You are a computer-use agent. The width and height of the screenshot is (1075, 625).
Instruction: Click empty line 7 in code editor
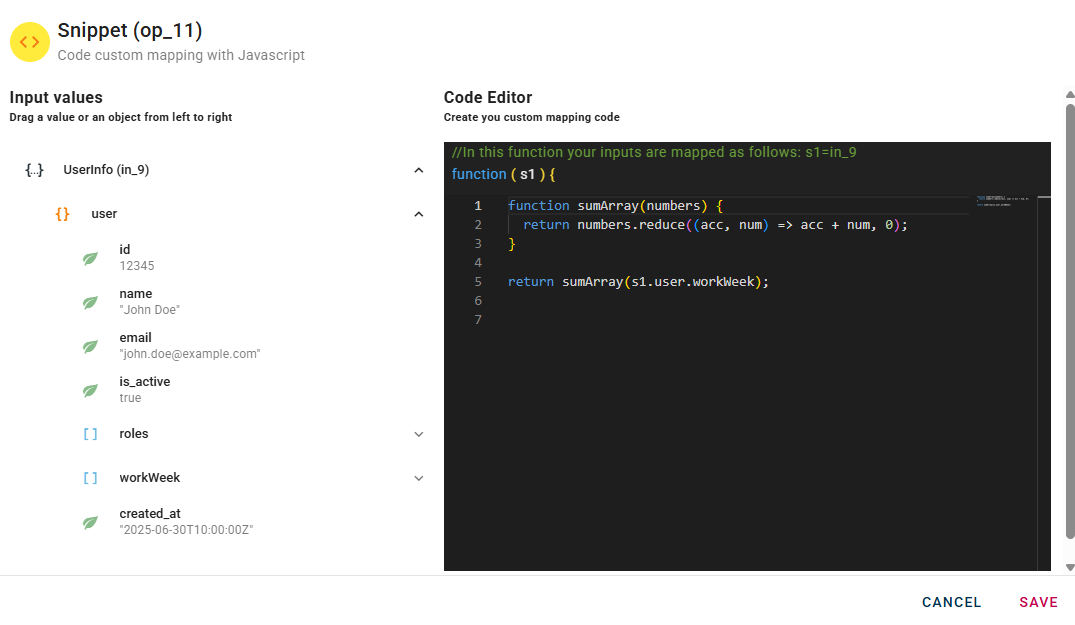(x=700, y=320)
